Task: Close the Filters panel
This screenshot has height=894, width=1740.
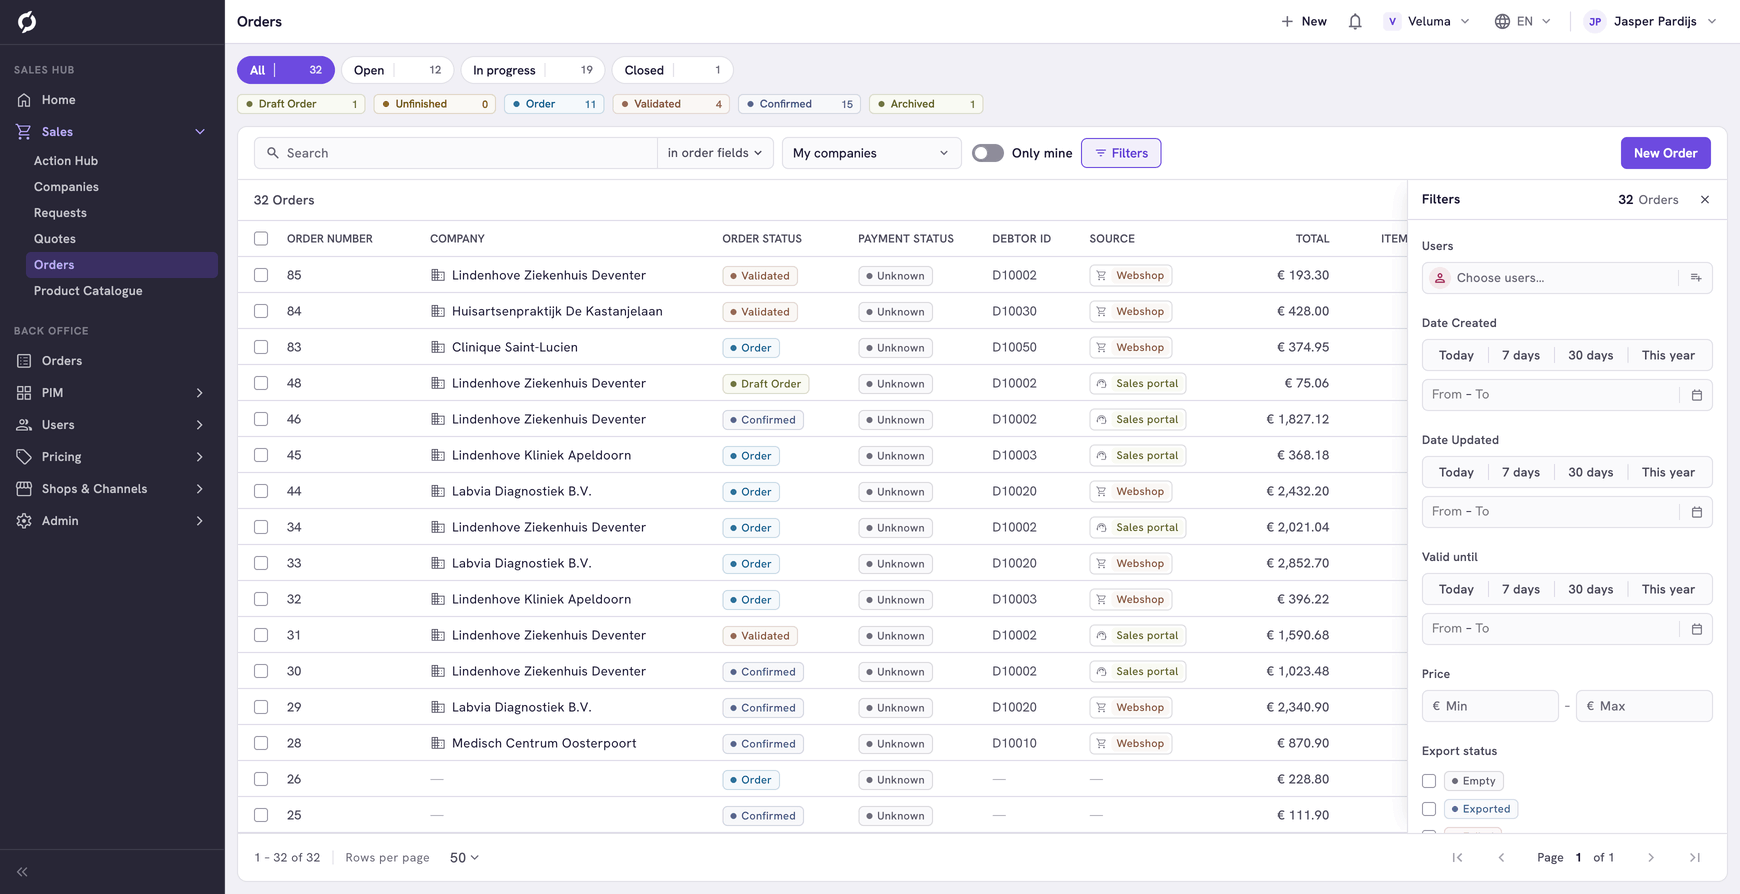Action: pos(1705,200)
